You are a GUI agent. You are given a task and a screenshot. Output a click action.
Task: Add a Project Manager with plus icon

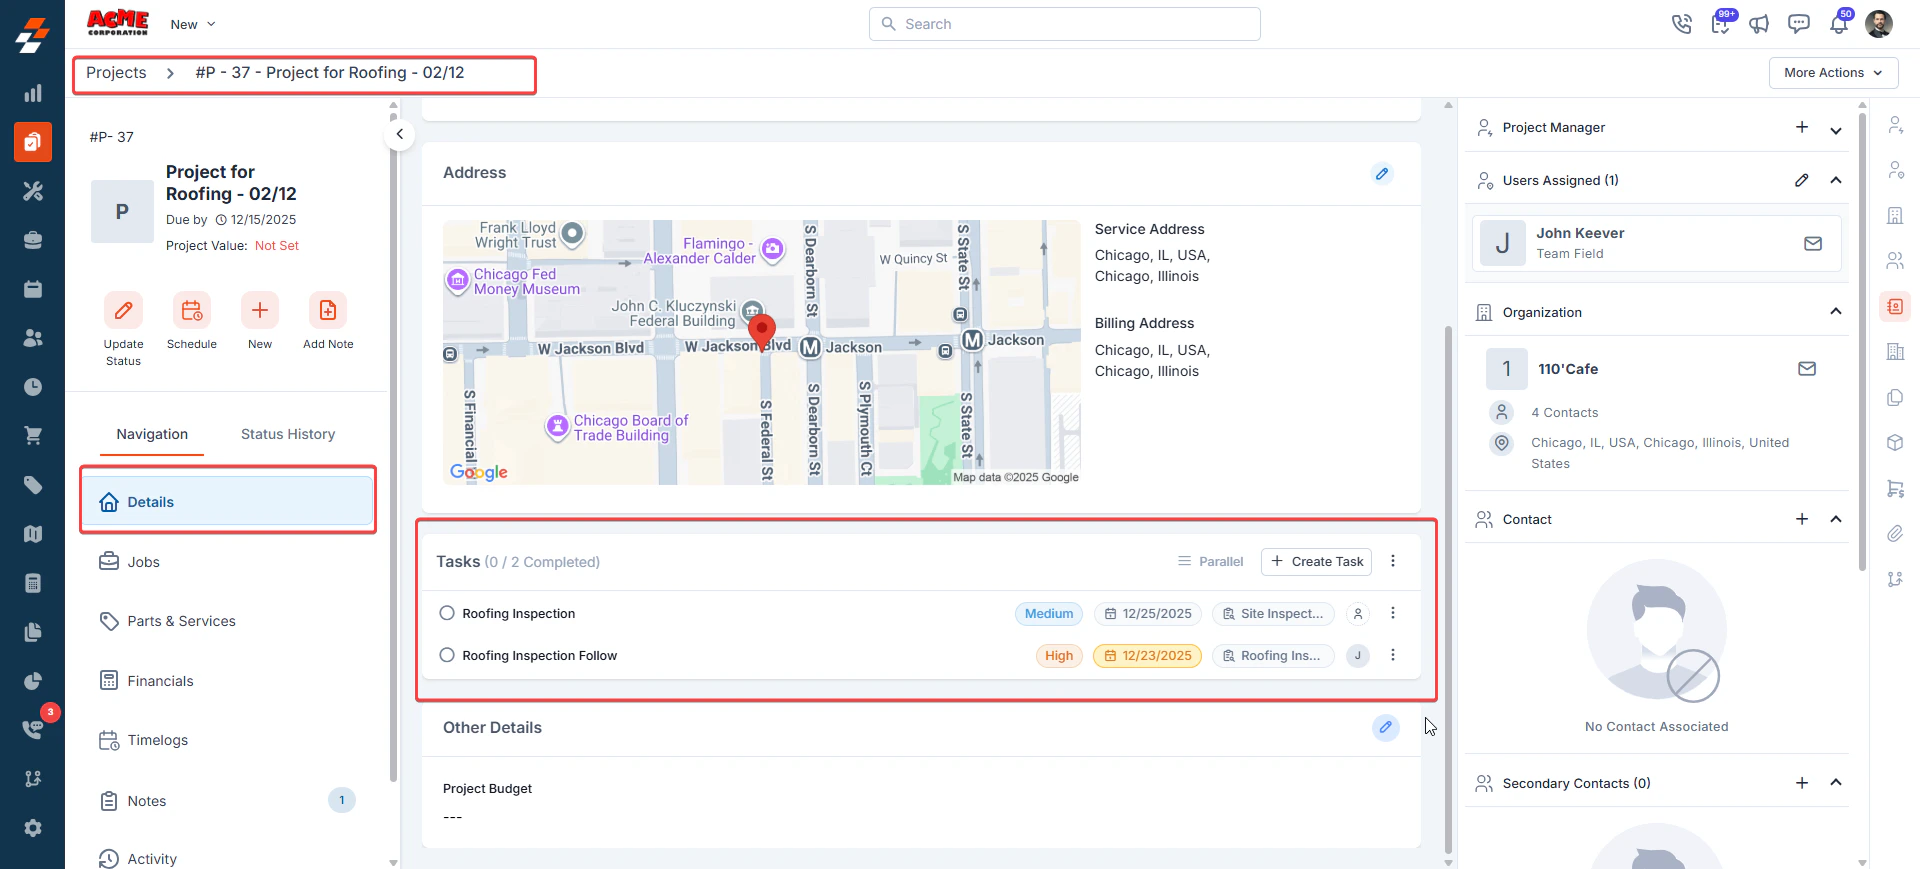[1802, 127]
